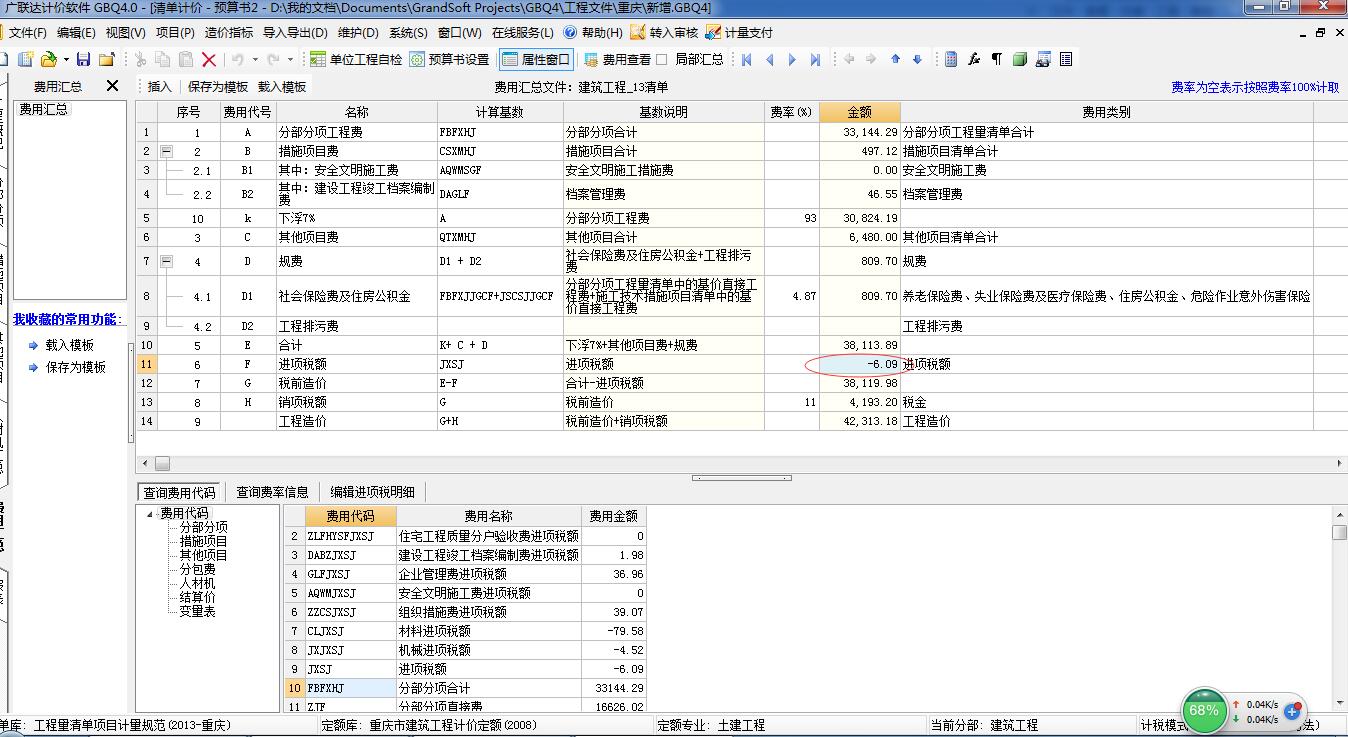Image resolution: width=1348 pixels, height=737 pixels.
Task: Click the red X delete icon
Action: [x=209, y=60]
